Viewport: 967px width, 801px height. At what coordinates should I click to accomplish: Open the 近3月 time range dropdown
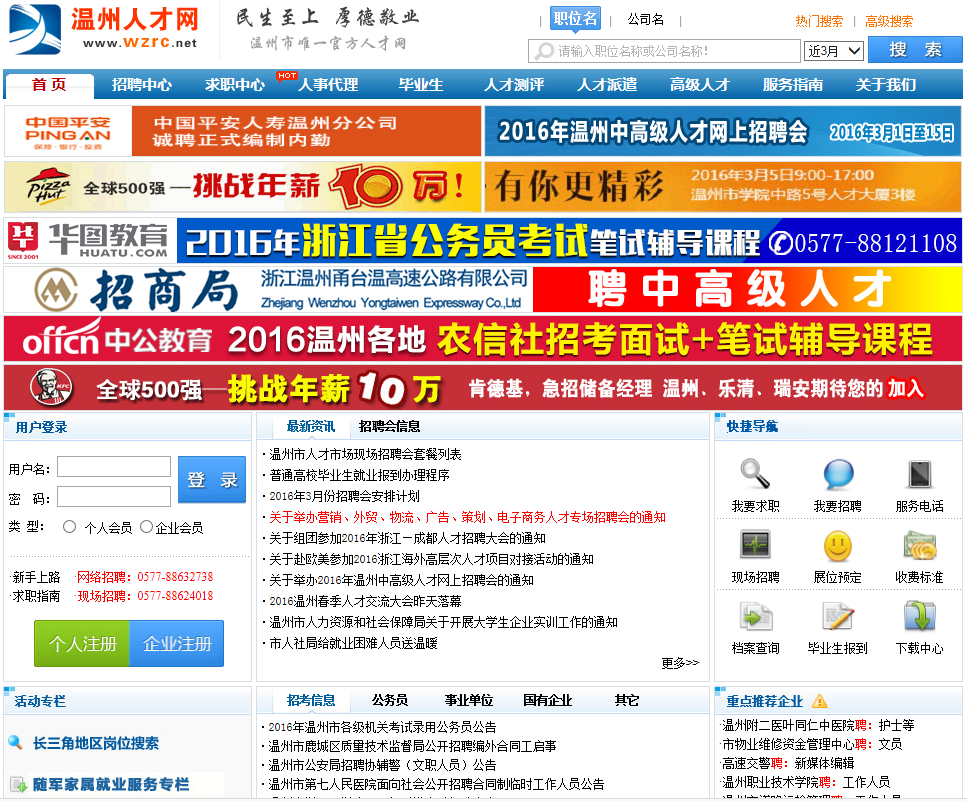[834, 51]
